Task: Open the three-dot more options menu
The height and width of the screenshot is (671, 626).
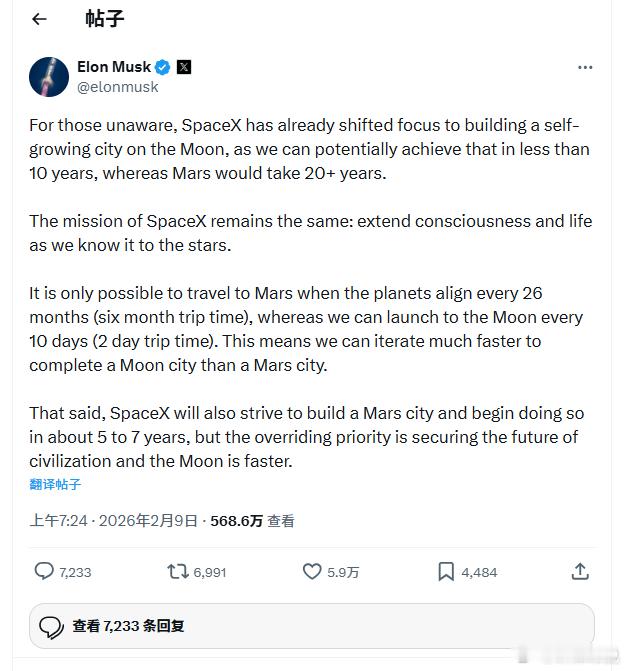Action: click(585, 68)
